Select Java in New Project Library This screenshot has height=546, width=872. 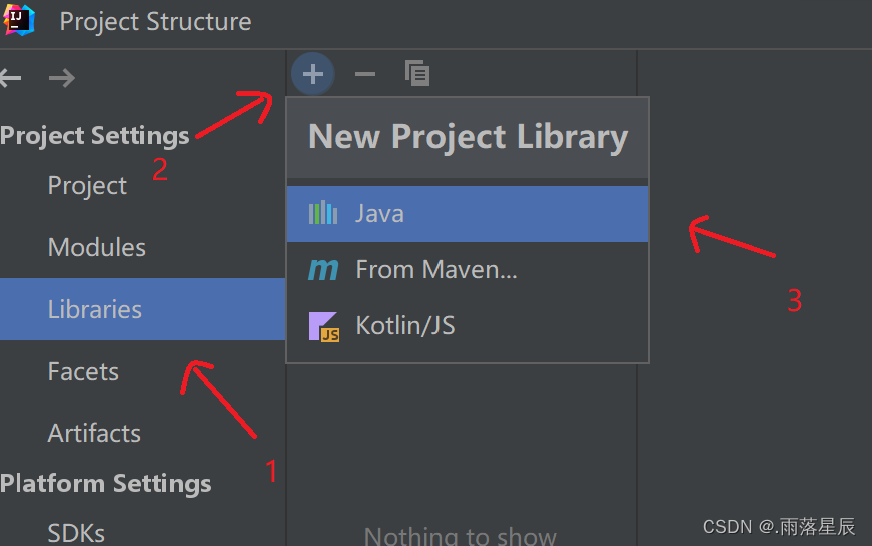click(467, 214)
